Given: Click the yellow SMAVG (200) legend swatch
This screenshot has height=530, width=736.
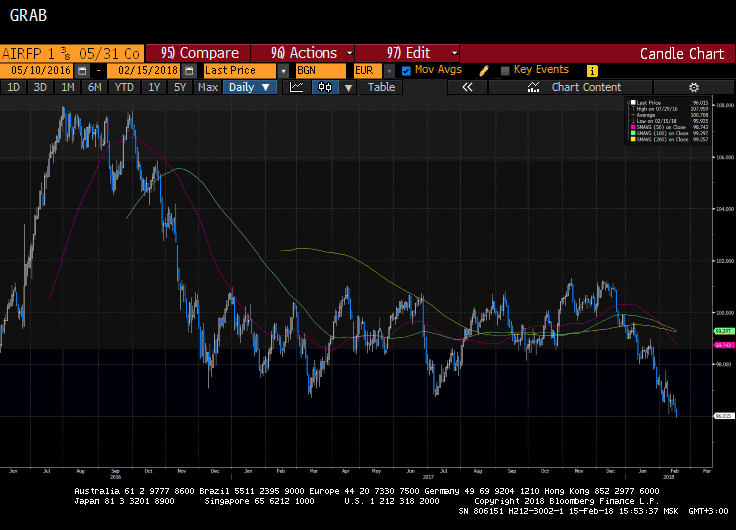Looking at the screenshot, I should tap(633, 139).
